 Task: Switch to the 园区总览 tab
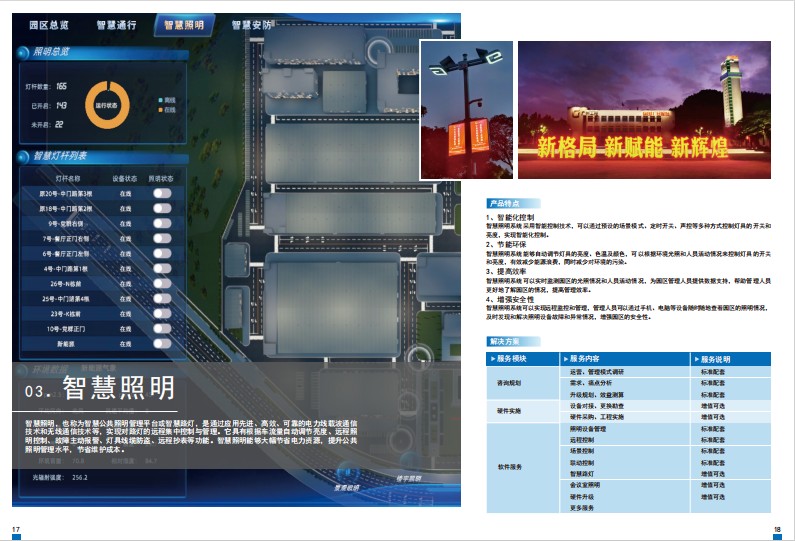[48, 24]
